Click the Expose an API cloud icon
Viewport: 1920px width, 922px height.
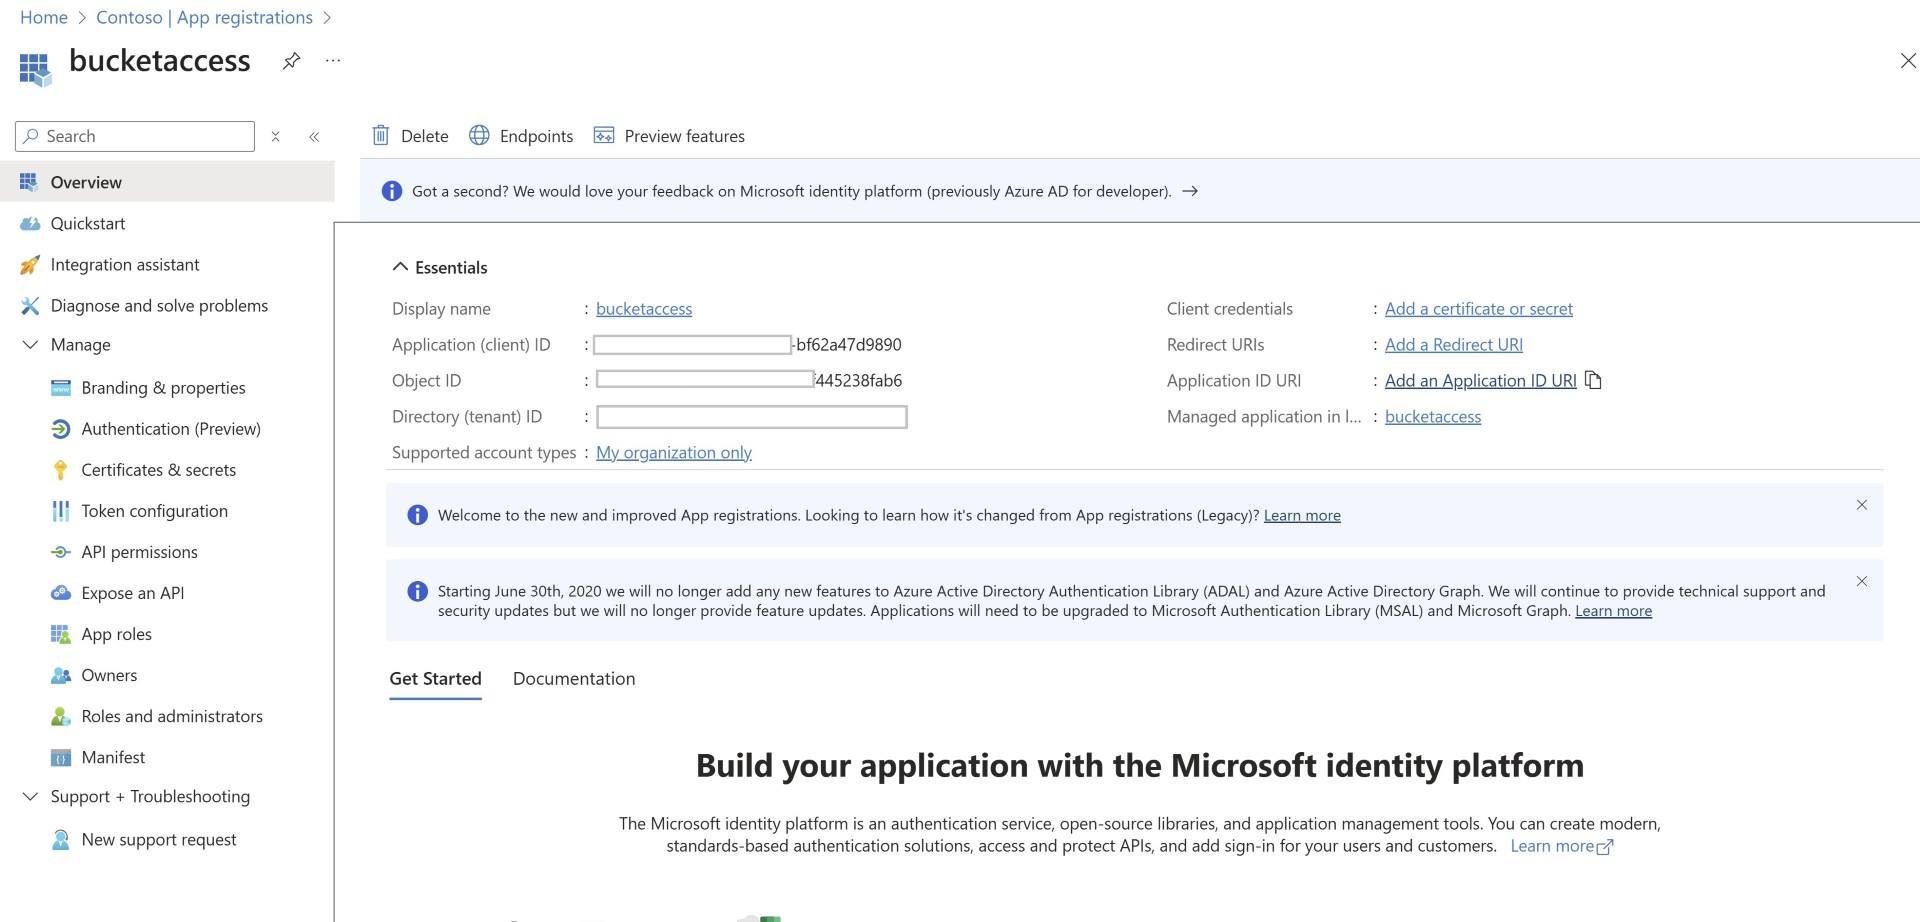pos(61,592)
